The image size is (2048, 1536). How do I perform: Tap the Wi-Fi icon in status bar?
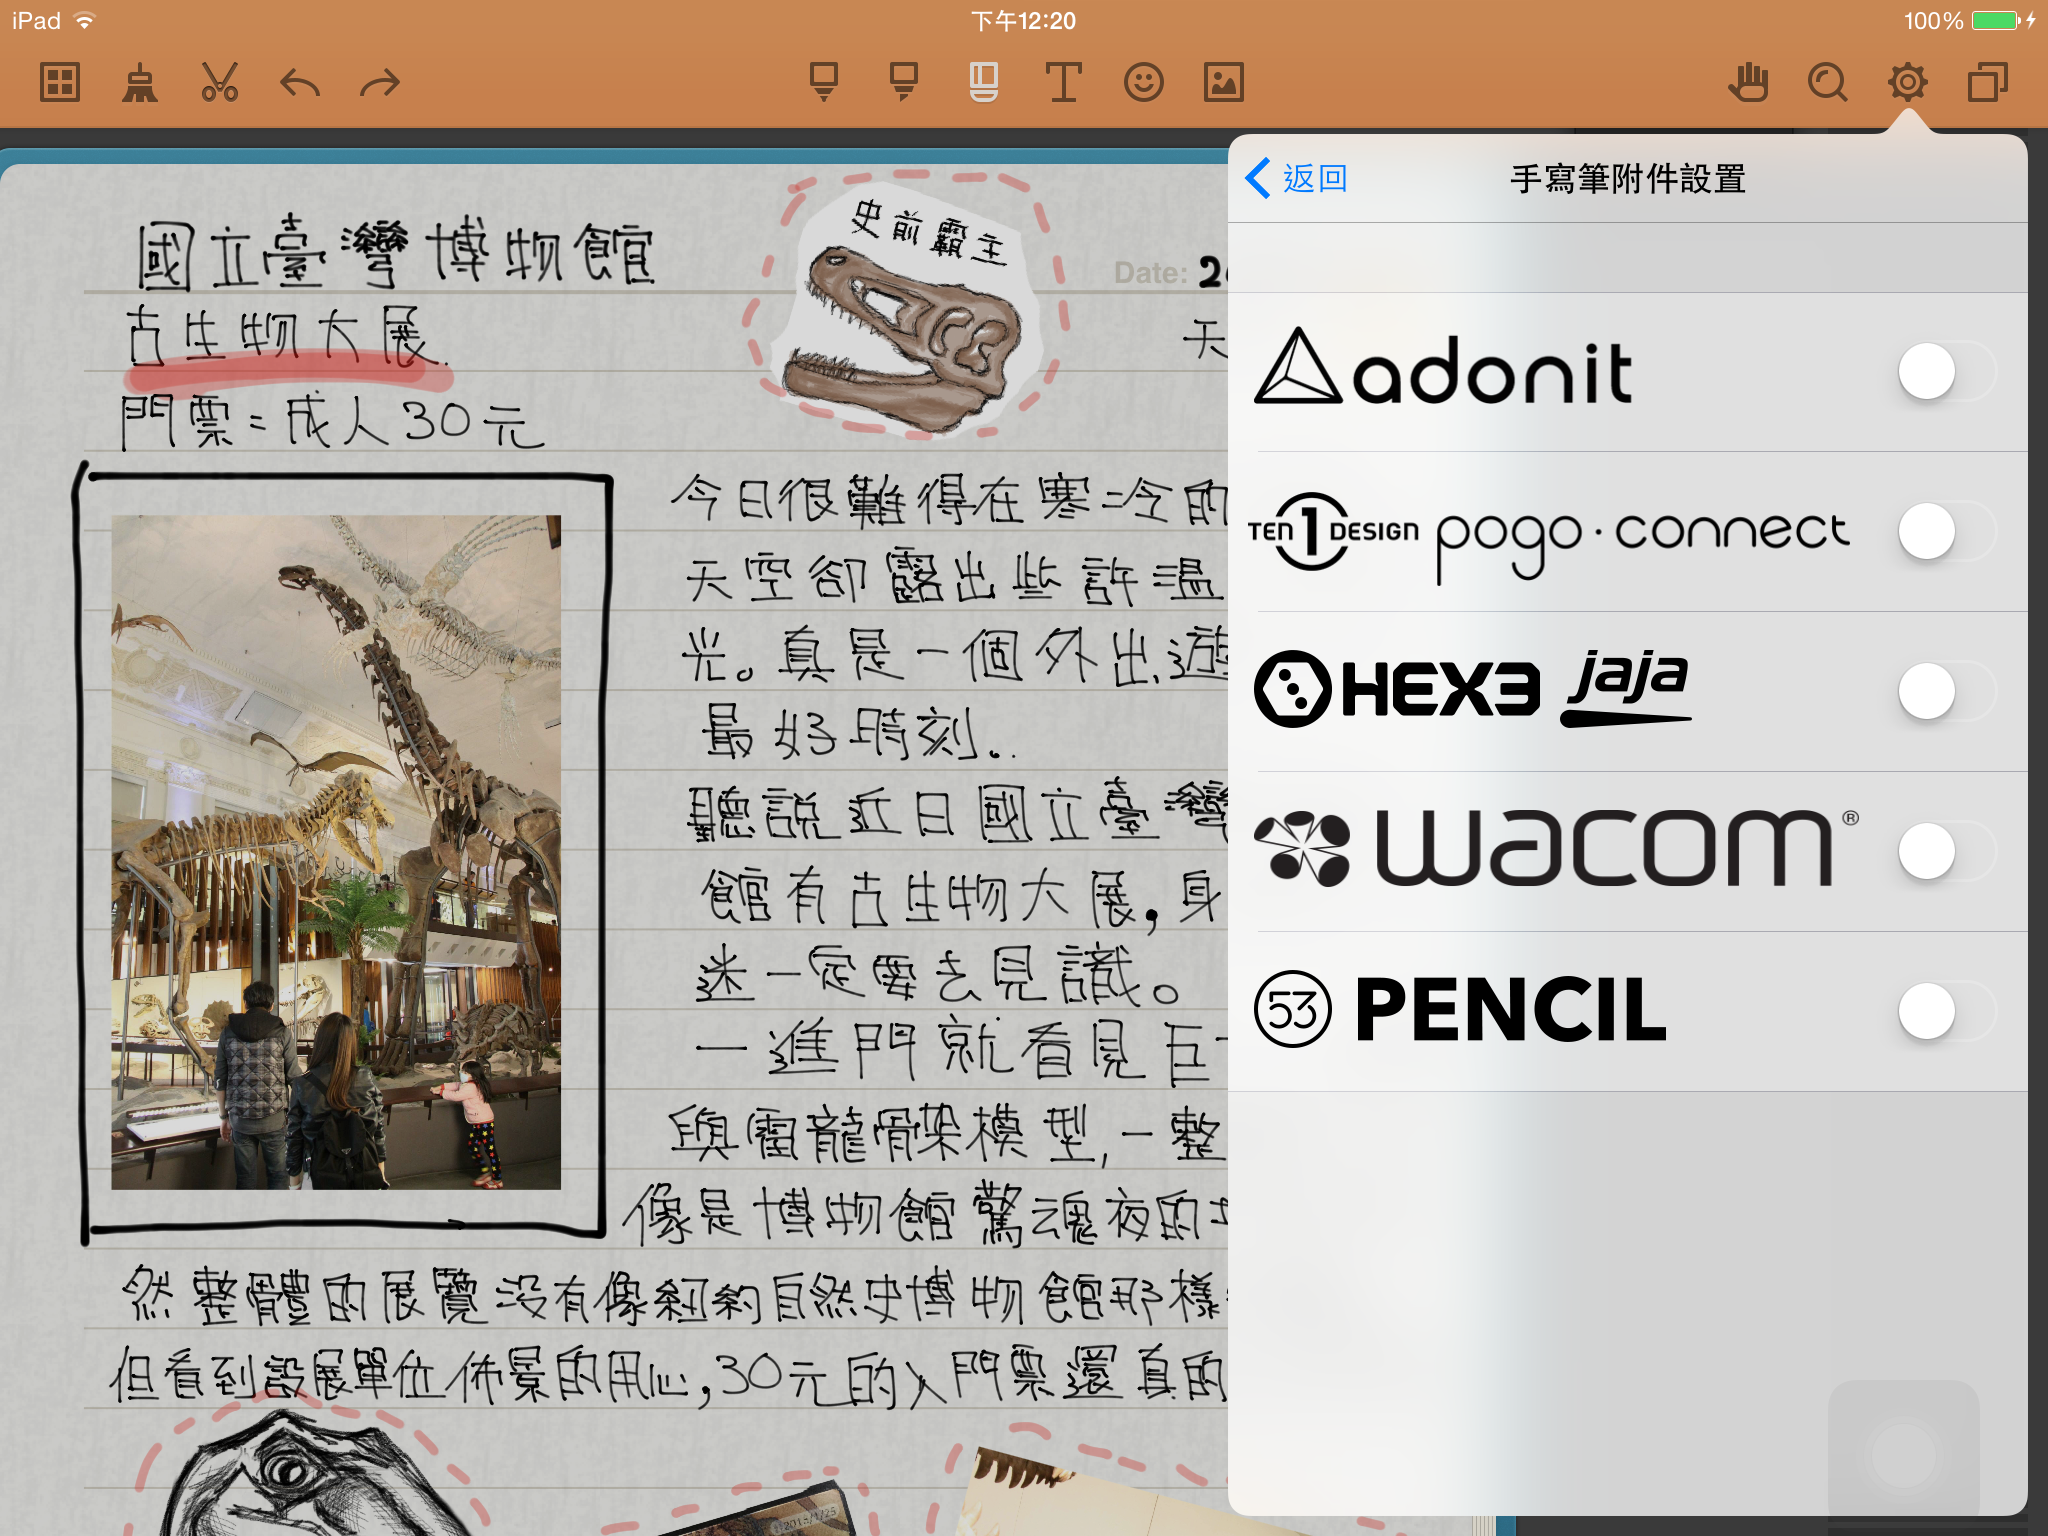point(85,20)
